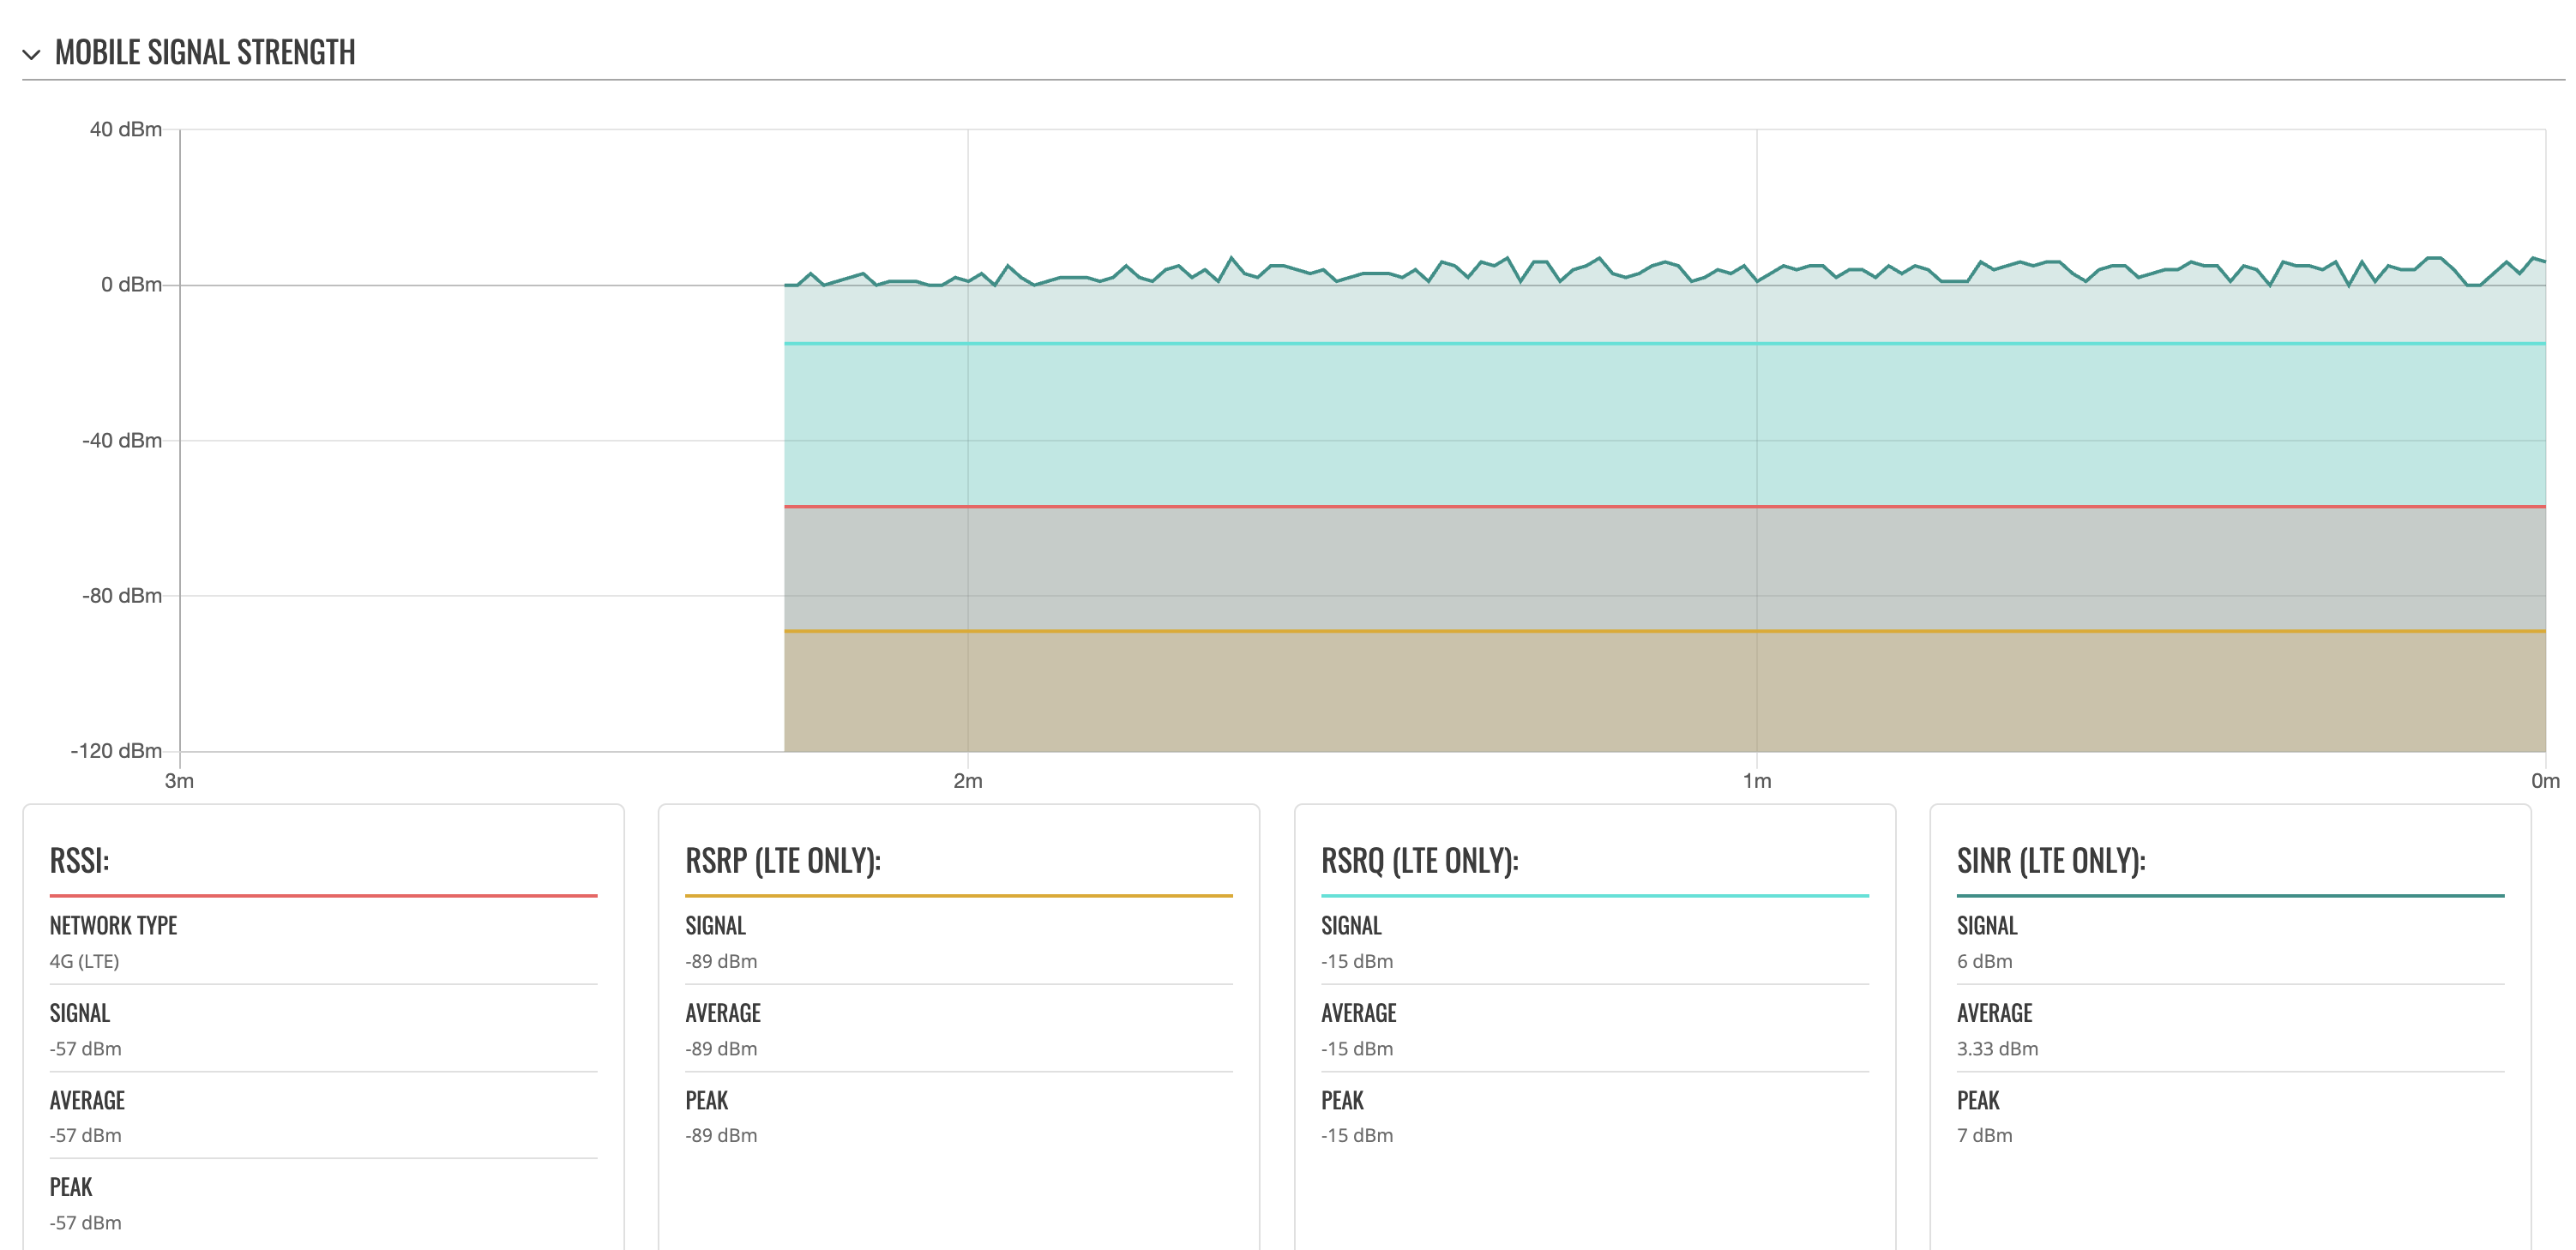The width and height of the screenshot is (2576, 1250).
Task: Click the 1m marker on time axis
Action: [x=1756, y=781]
